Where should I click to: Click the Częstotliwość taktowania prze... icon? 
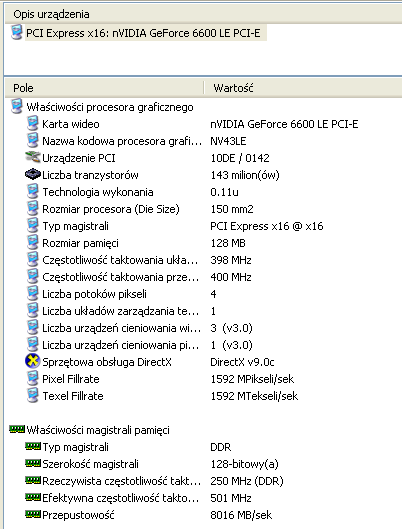click(x=32, y=276)
